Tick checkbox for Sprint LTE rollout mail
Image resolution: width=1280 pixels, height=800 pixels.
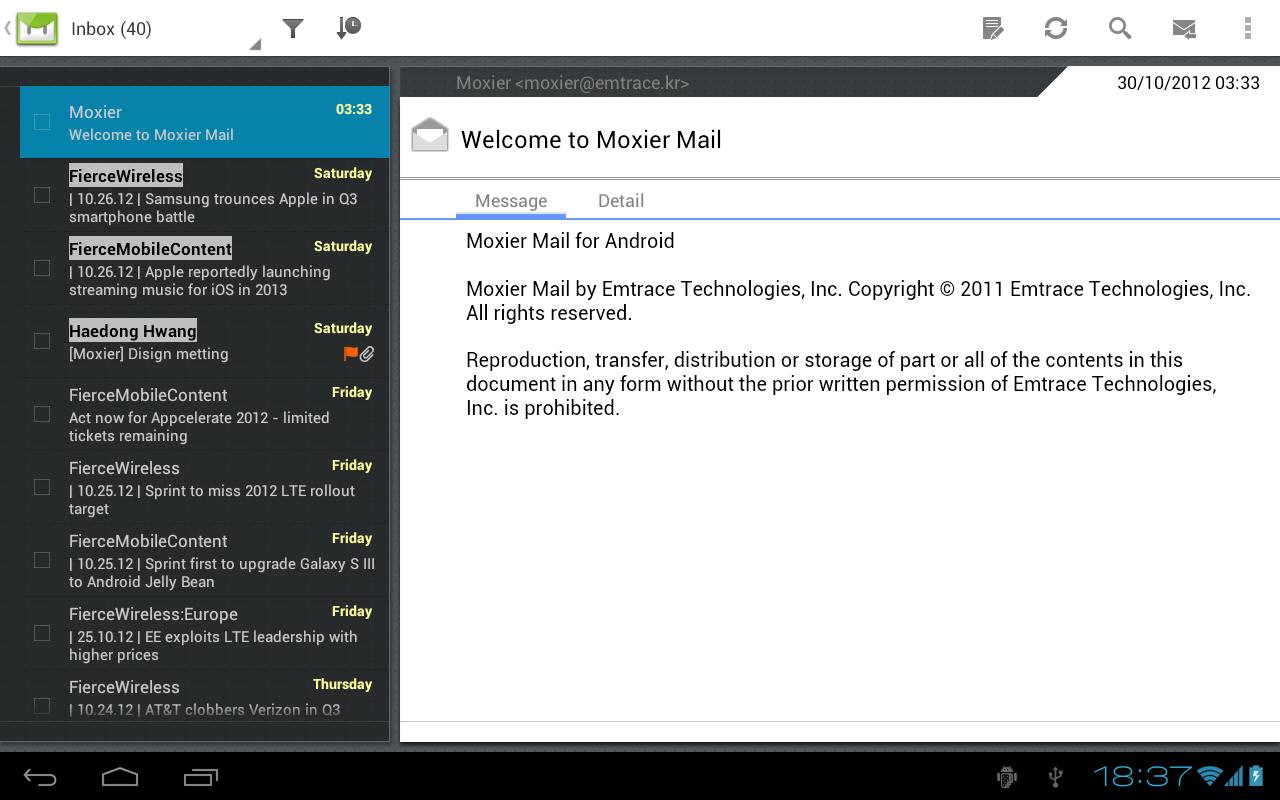point(42,487)
